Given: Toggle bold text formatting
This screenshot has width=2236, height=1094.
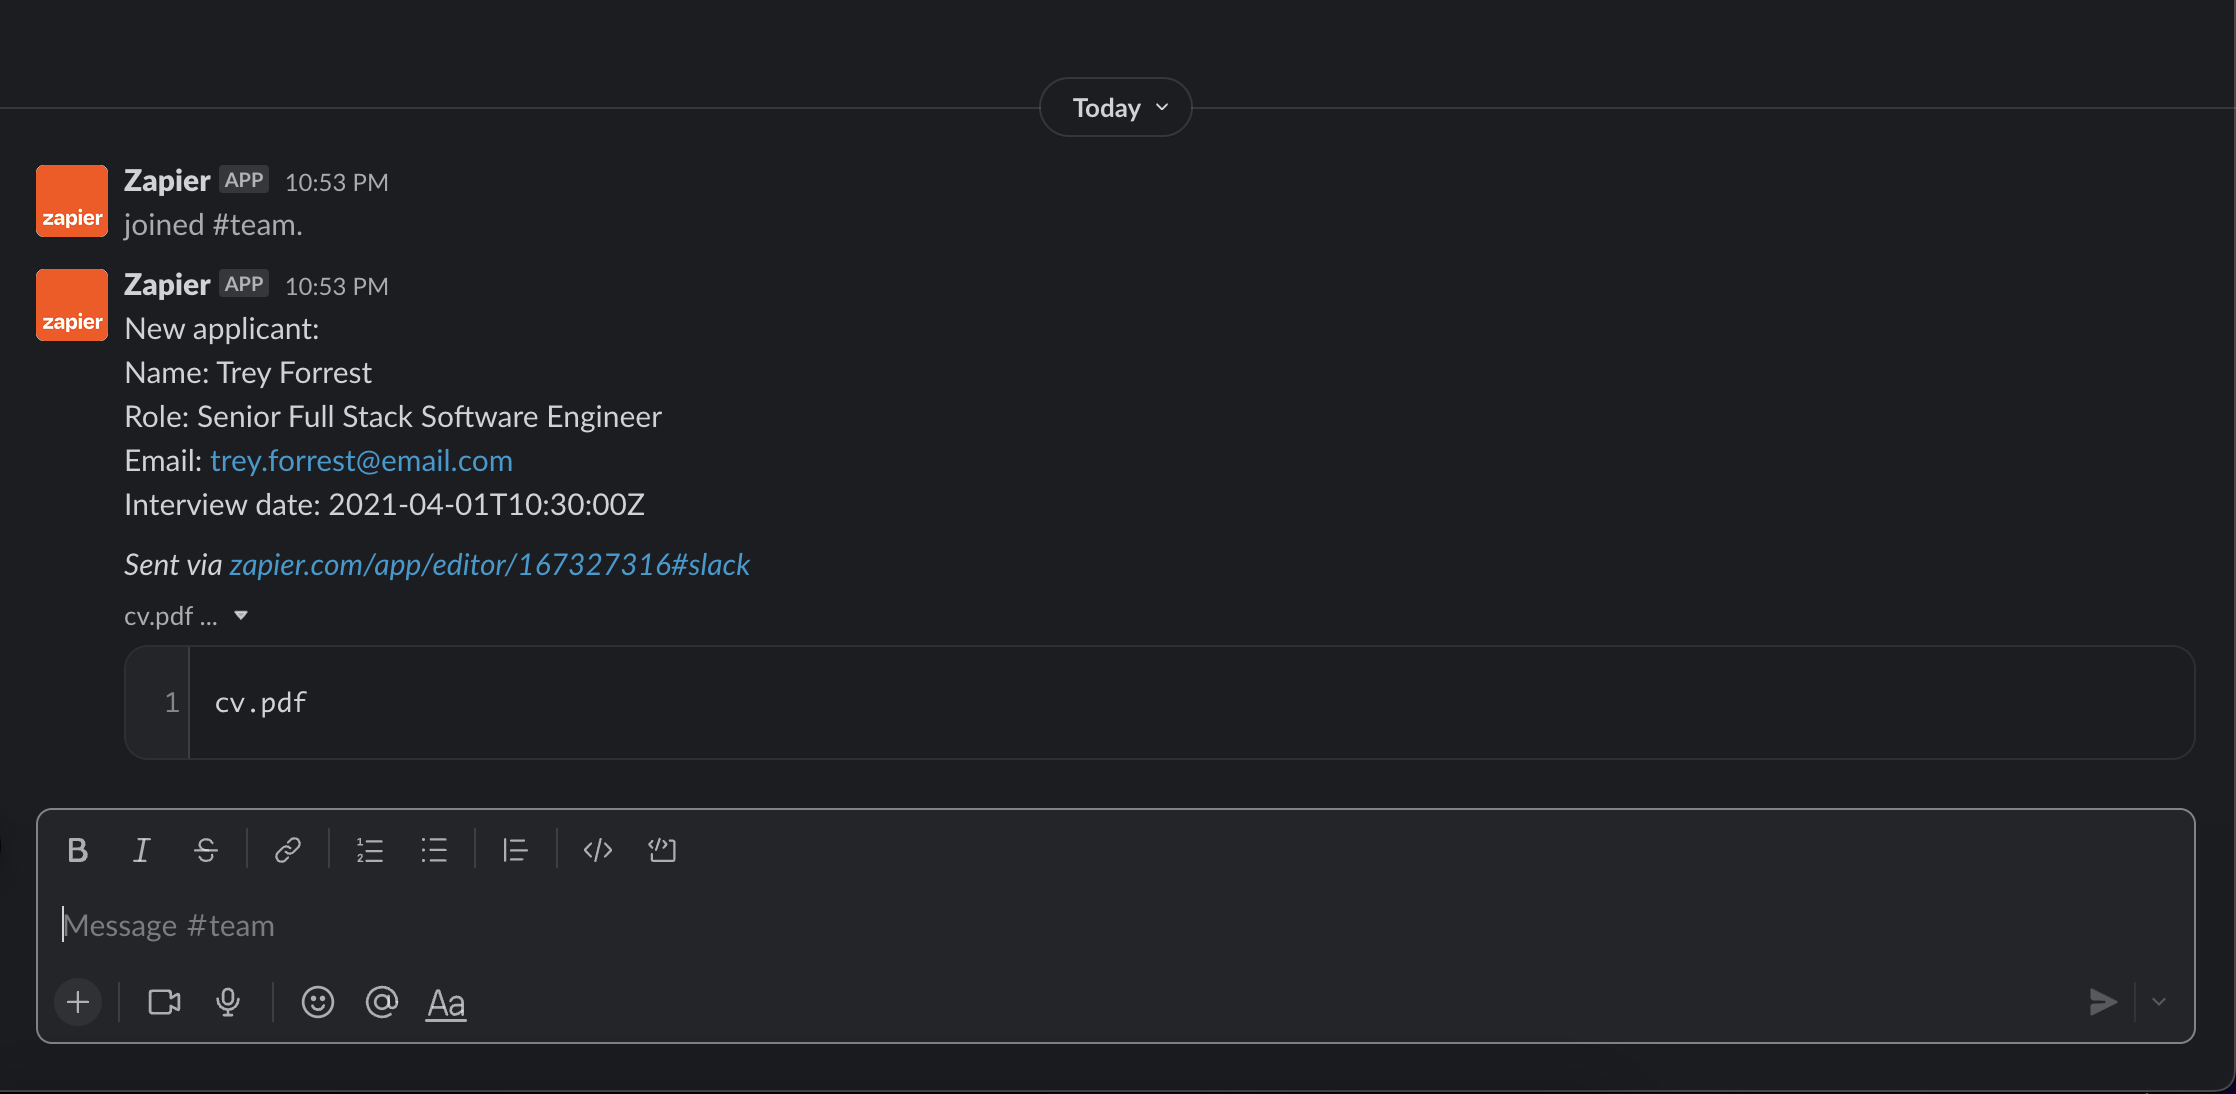Looking at the screenshot, I should coord(78,850).
